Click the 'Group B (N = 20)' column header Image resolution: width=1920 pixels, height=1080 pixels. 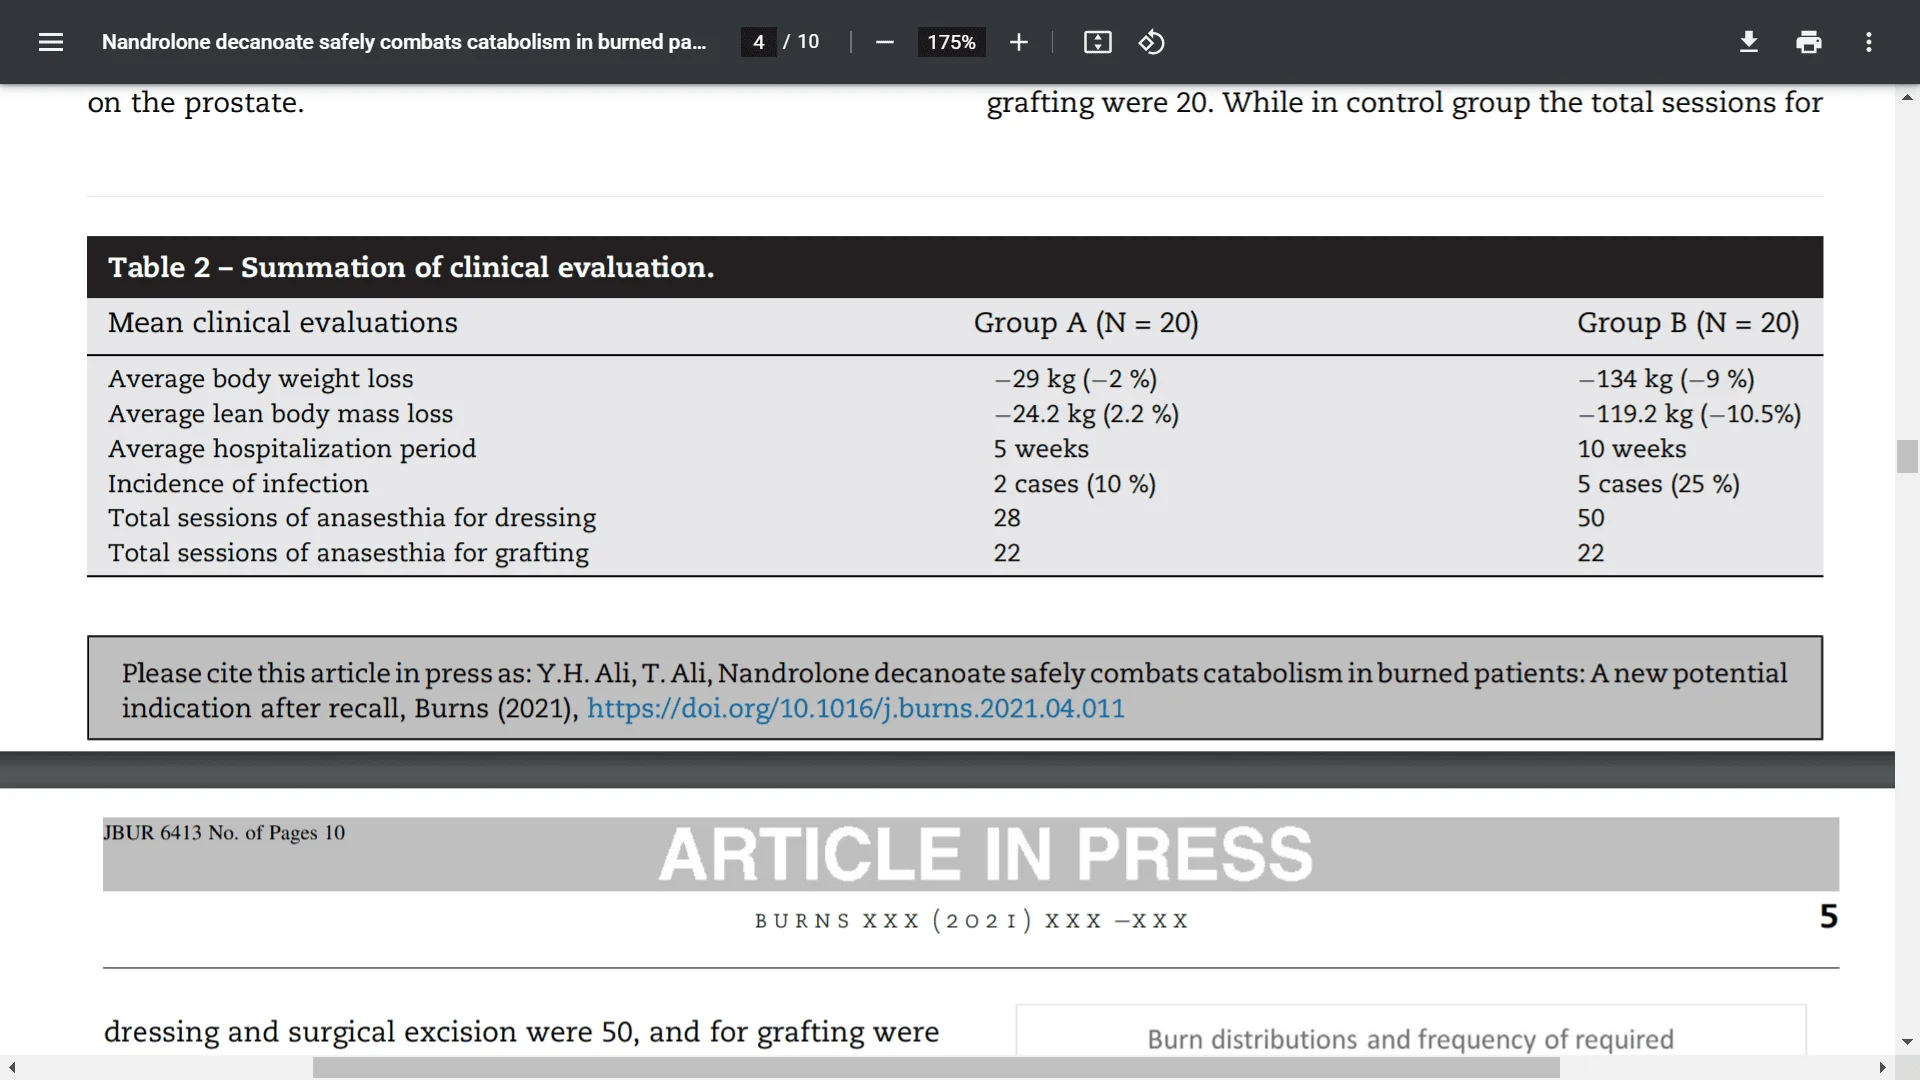click(x=1688, y=323)
